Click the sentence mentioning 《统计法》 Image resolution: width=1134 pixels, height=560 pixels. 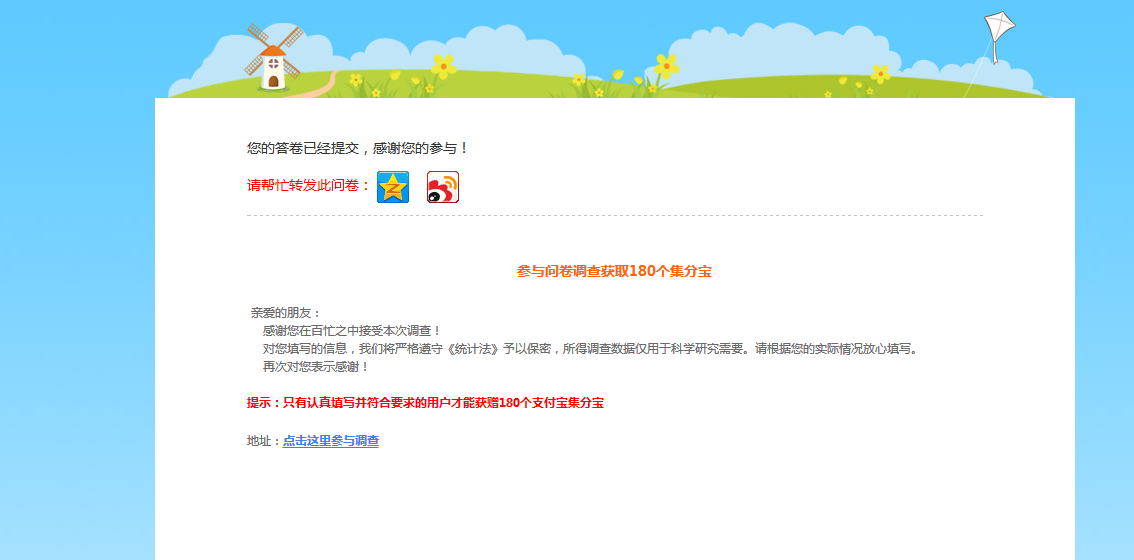point(590,349)
